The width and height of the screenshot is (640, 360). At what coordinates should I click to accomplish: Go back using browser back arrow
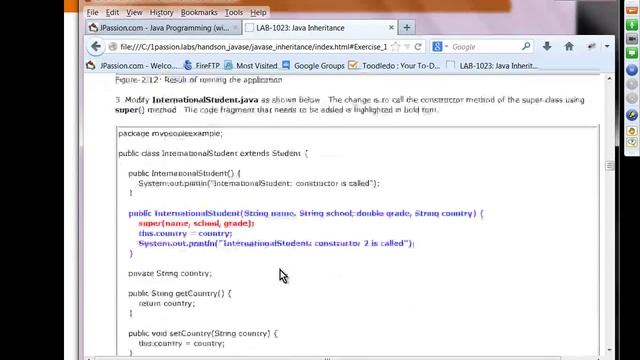96,47
